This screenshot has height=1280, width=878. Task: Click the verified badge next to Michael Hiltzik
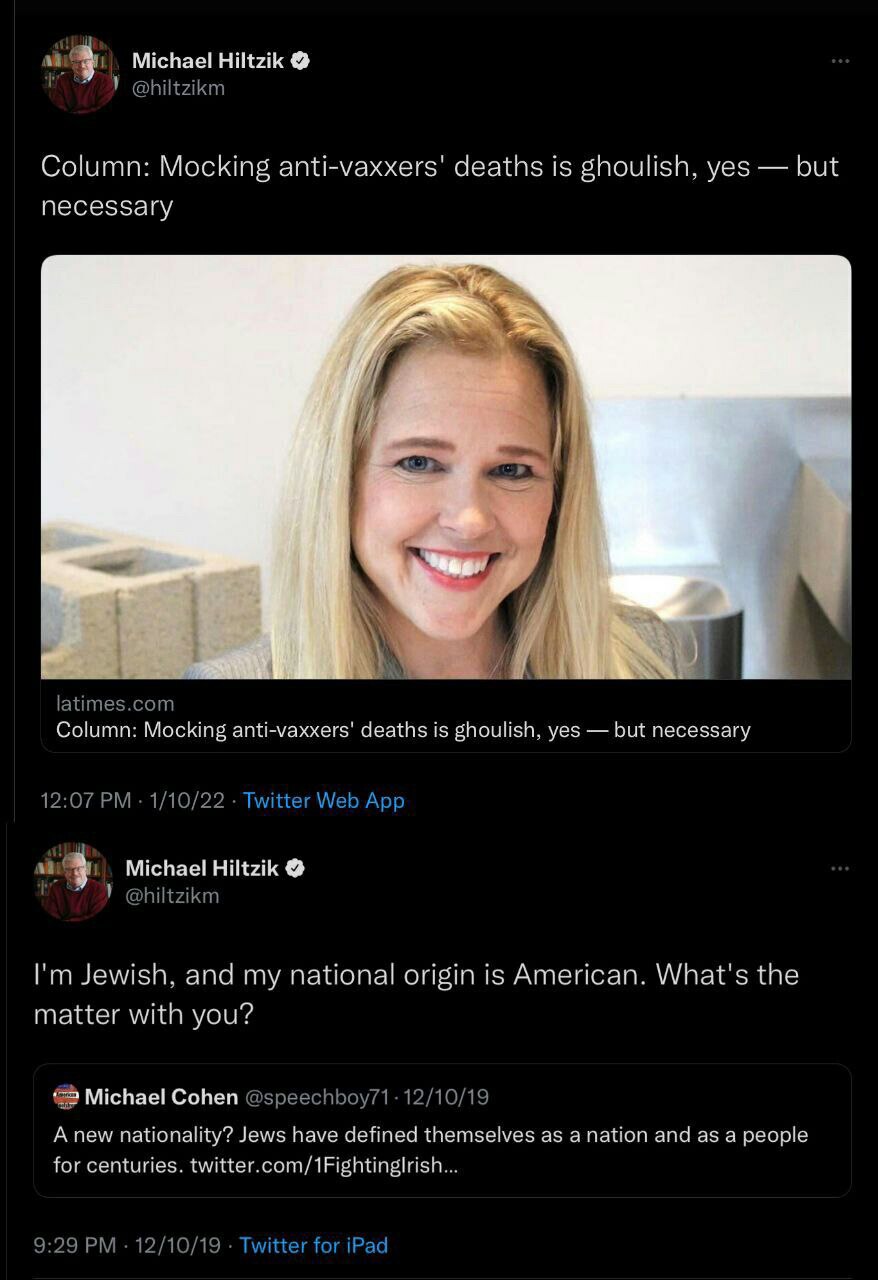(x=300, y=59)
